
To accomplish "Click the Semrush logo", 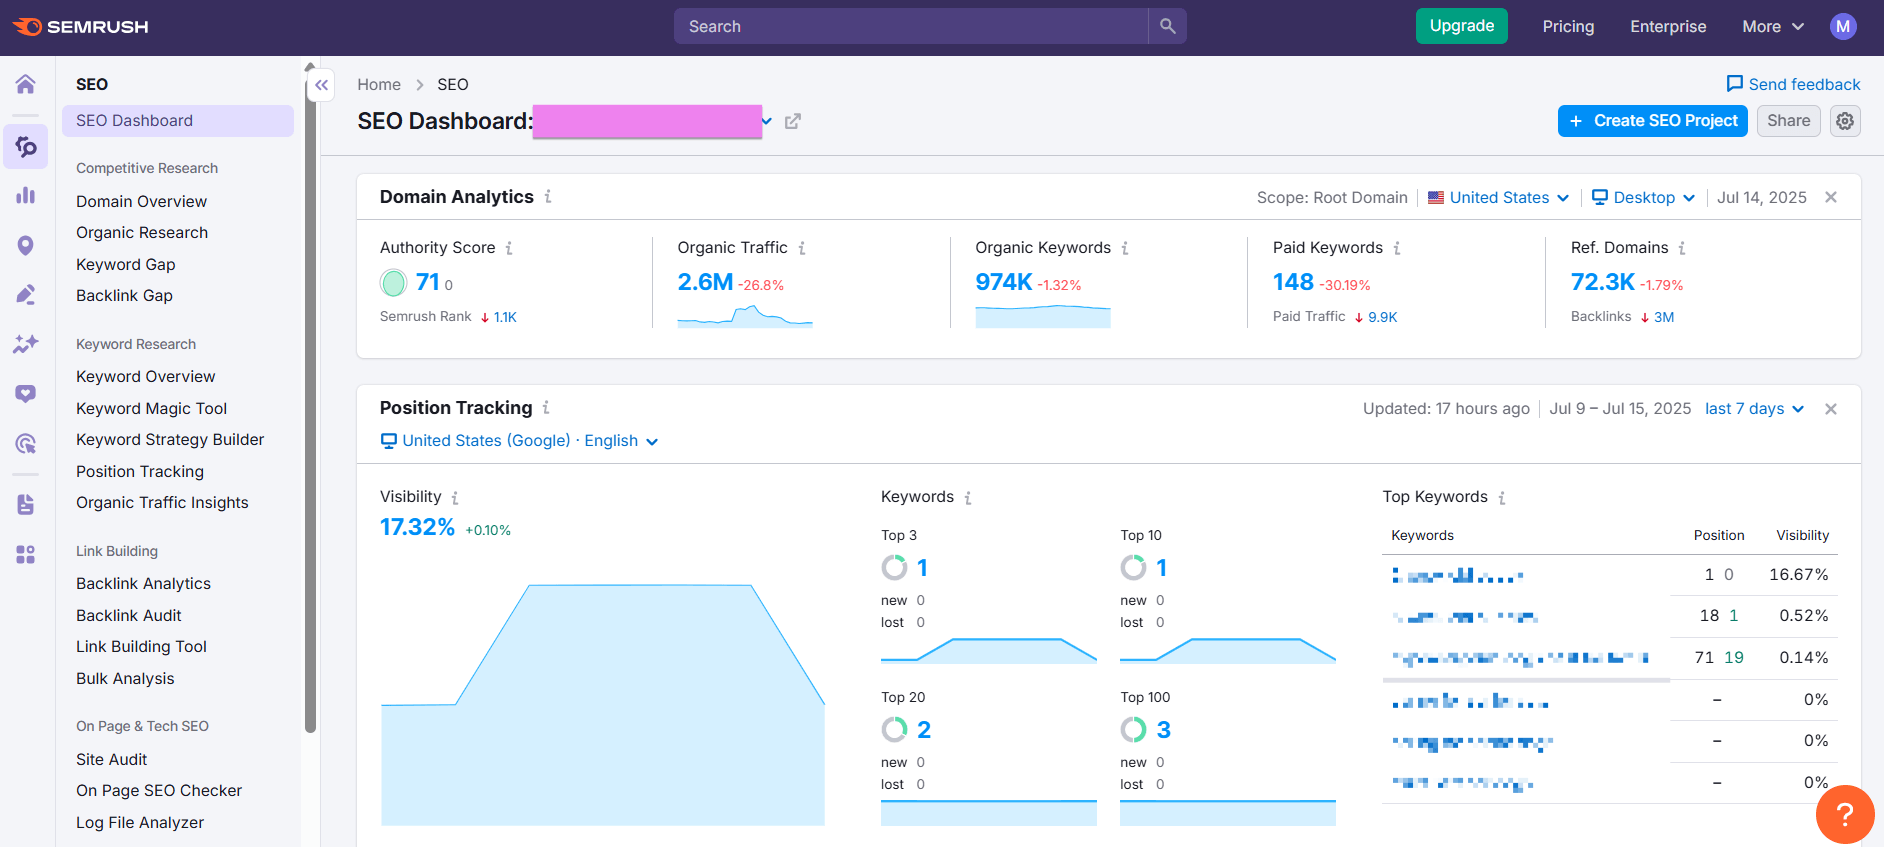I will click(80, 27).
